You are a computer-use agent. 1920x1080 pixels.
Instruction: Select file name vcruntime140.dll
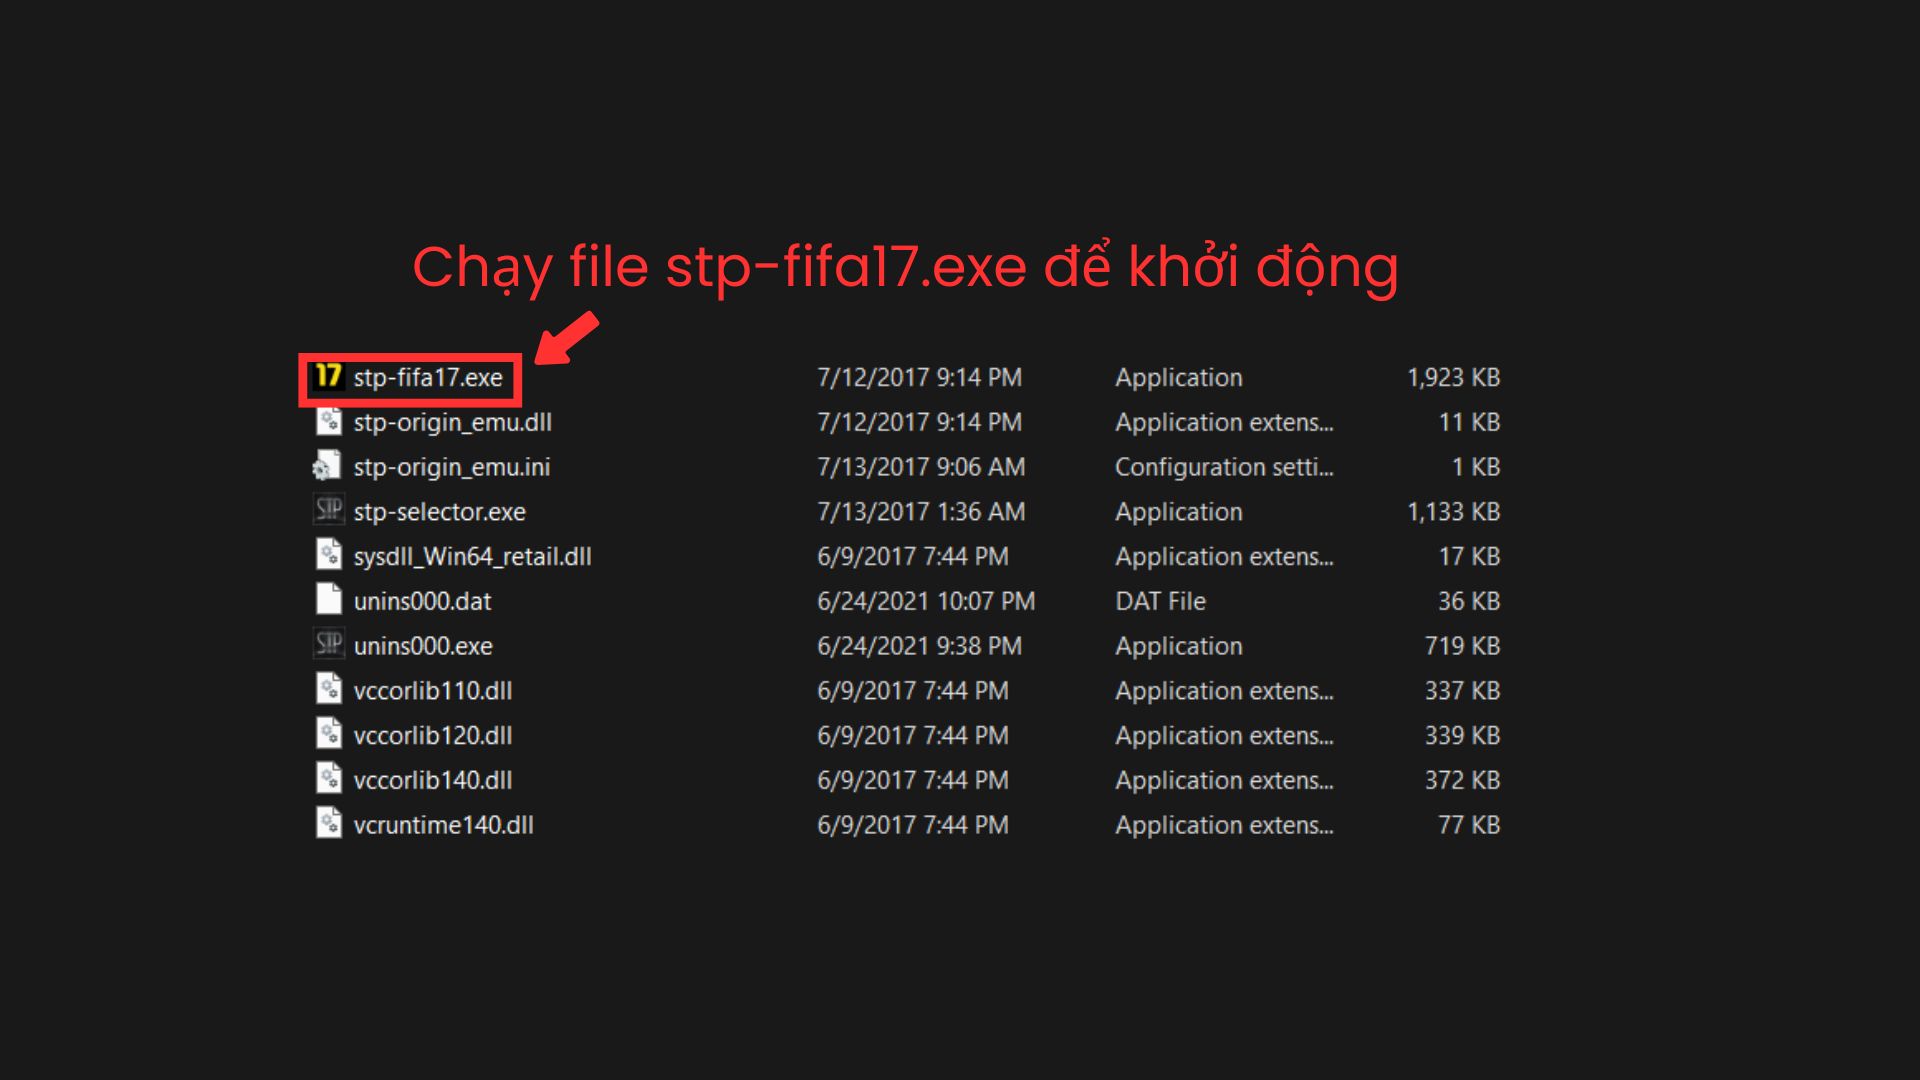pyautogui.click(x=443, y=825)
